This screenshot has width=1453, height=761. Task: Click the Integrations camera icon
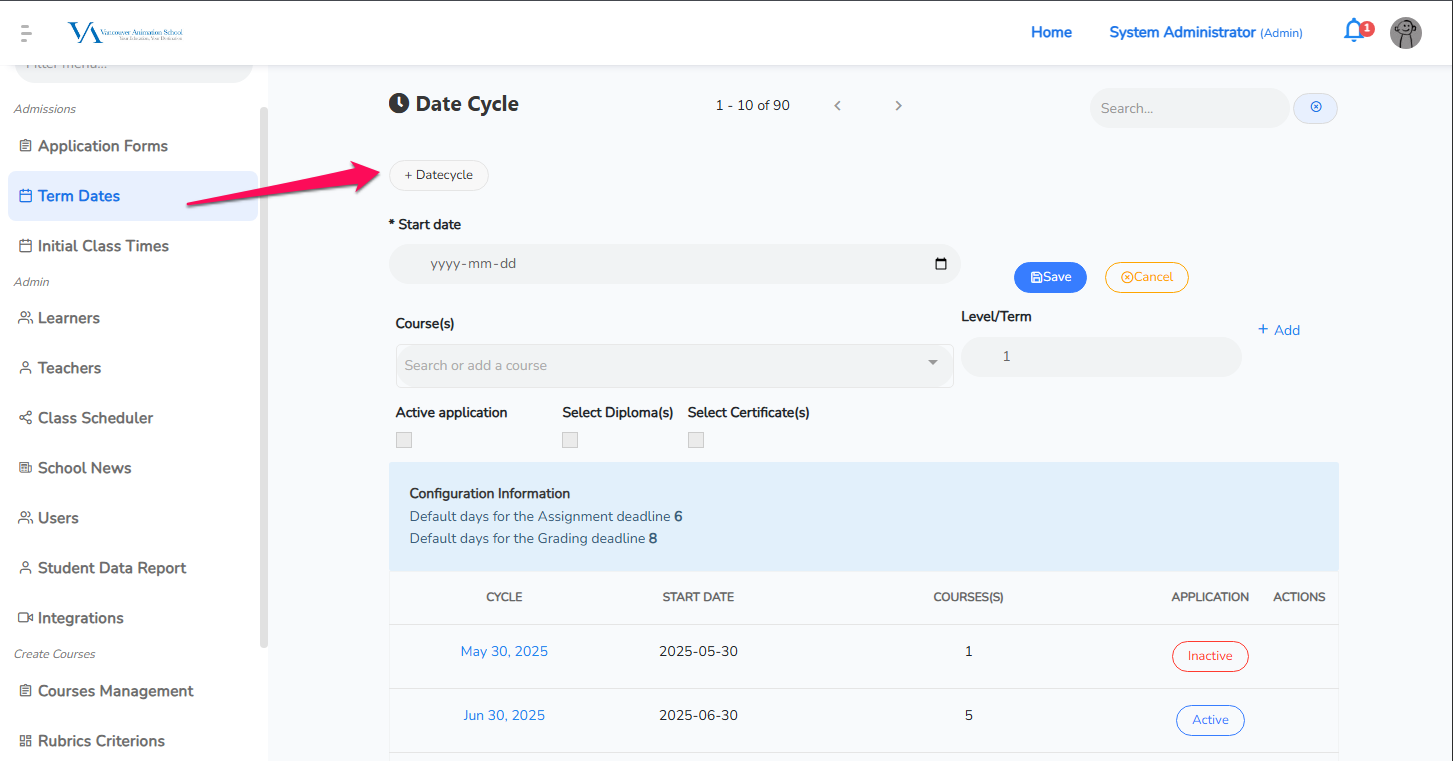[26, 618]
